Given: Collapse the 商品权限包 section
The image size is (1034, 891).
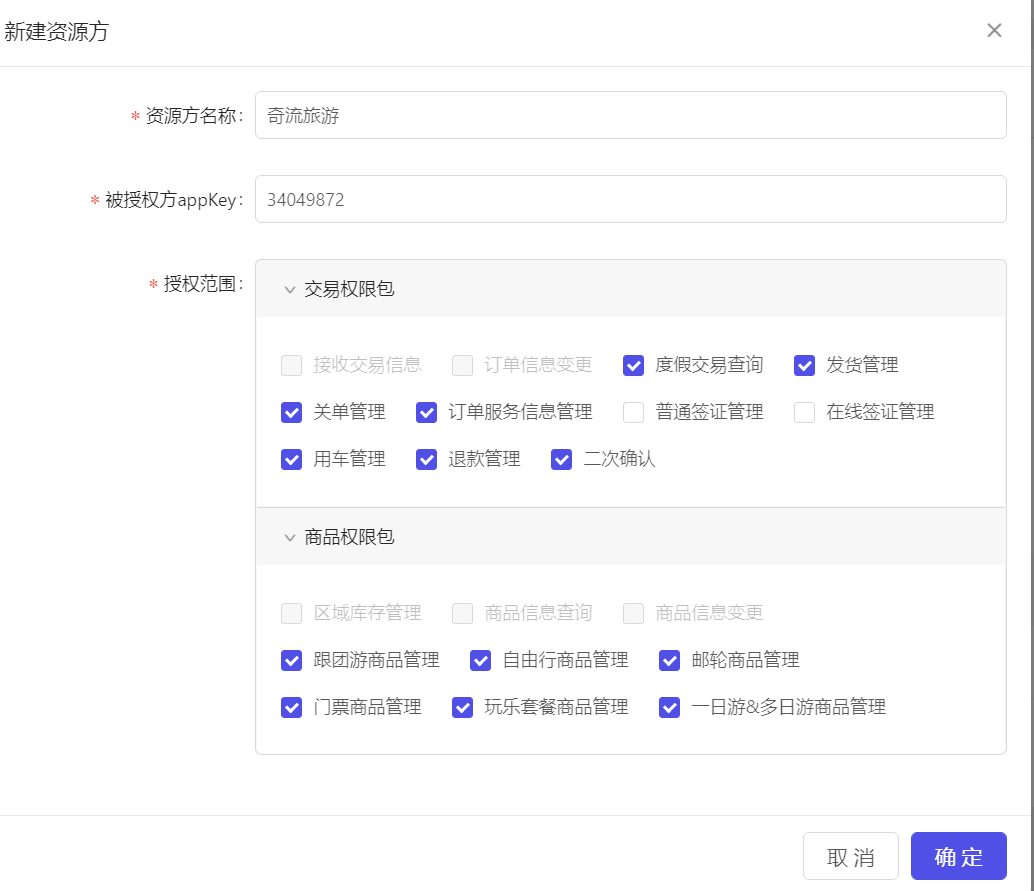Looking at the screenshot, I should pyautogui.click(x=290, y=537).
